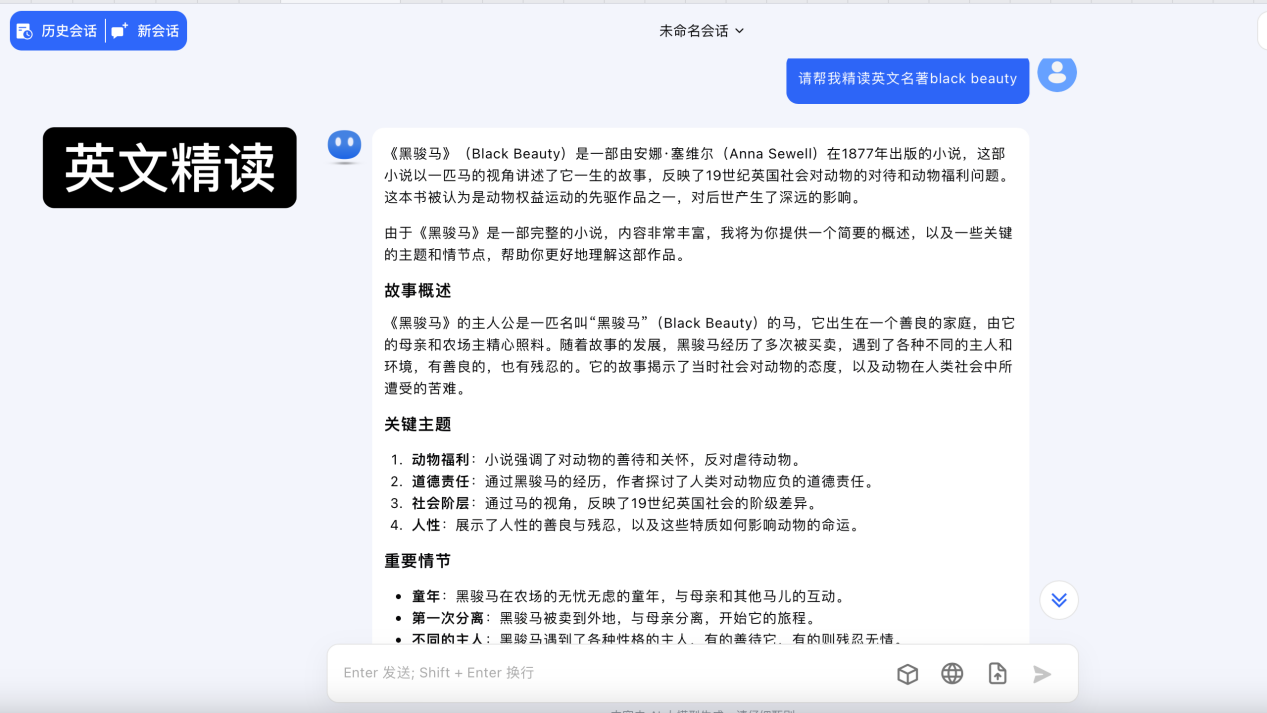This screenshot has width=1267, height=713.
Task: Click the chevron next to 未命名会话
Action: (x=740, y=31)
